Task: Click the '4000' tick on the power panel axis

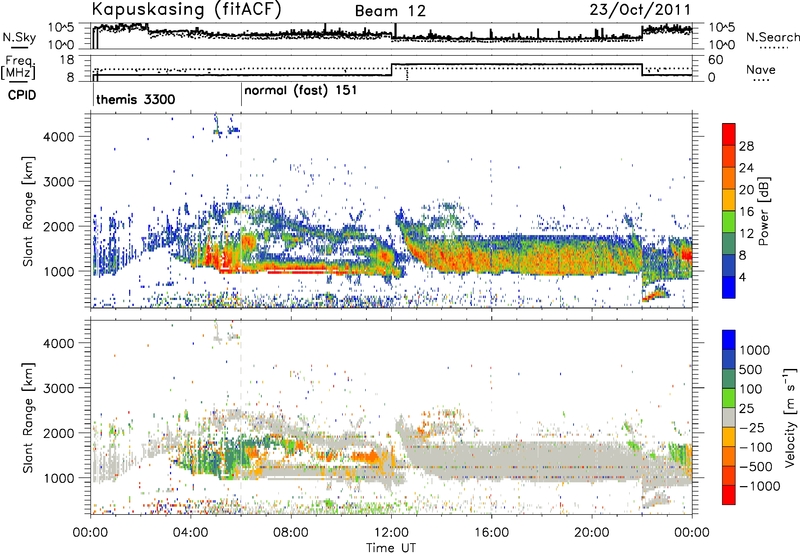Action: 59,136
